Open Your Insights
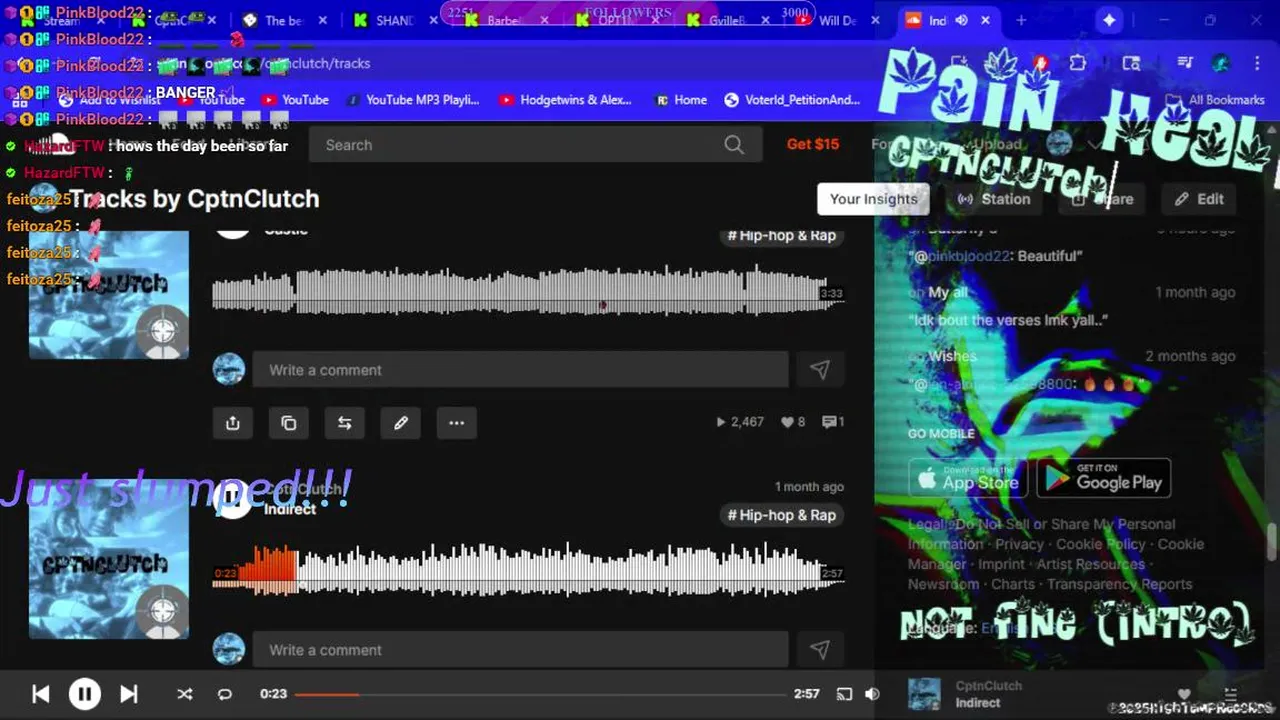The image size is (1280, 720). pos(874,199)
